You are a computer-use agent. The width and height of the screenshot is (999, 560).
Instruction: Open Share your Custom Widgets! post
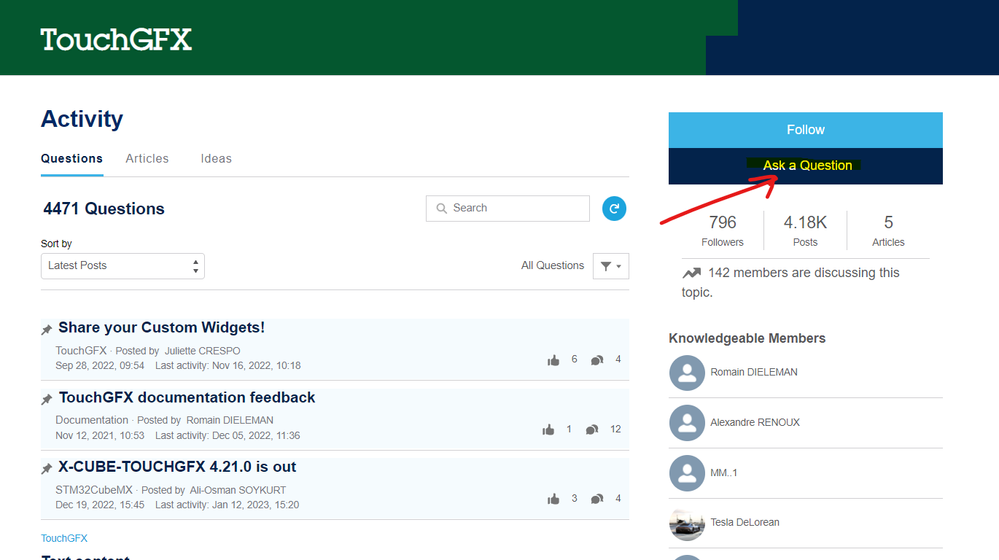pos(161,327)
